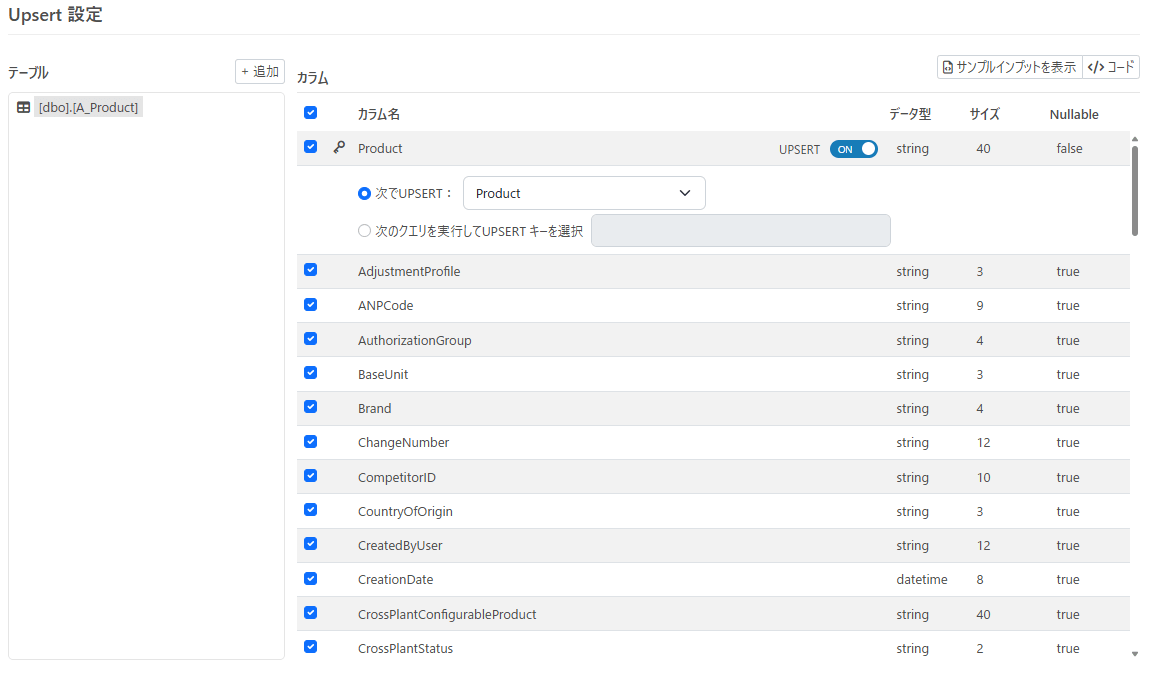Open the Product UPSERT key dropdown
The height and width of the screenshot is (677, 1153).
point(584,193)
